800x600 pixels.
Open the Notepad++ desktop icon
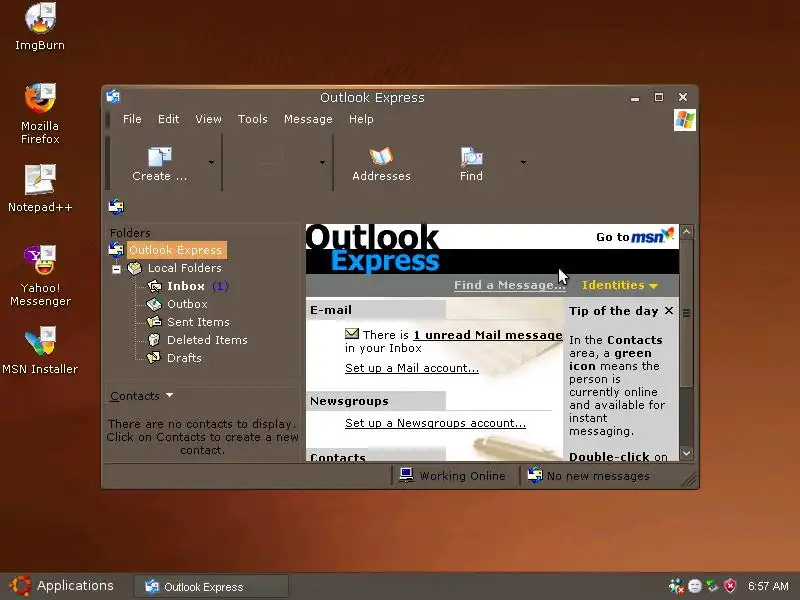[x=40, y=179]
